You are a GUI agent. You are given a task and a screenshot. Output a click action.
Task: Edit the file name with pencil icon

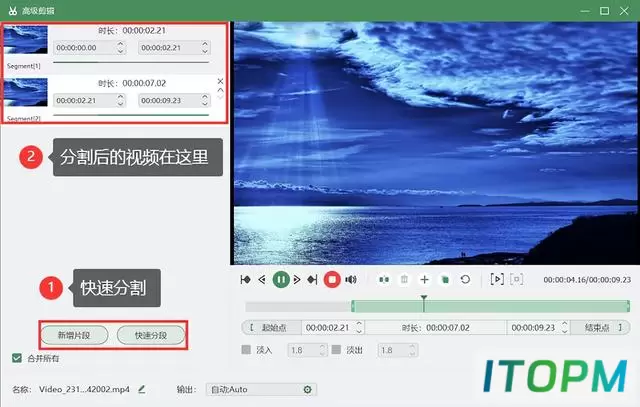tap(142, 389)
